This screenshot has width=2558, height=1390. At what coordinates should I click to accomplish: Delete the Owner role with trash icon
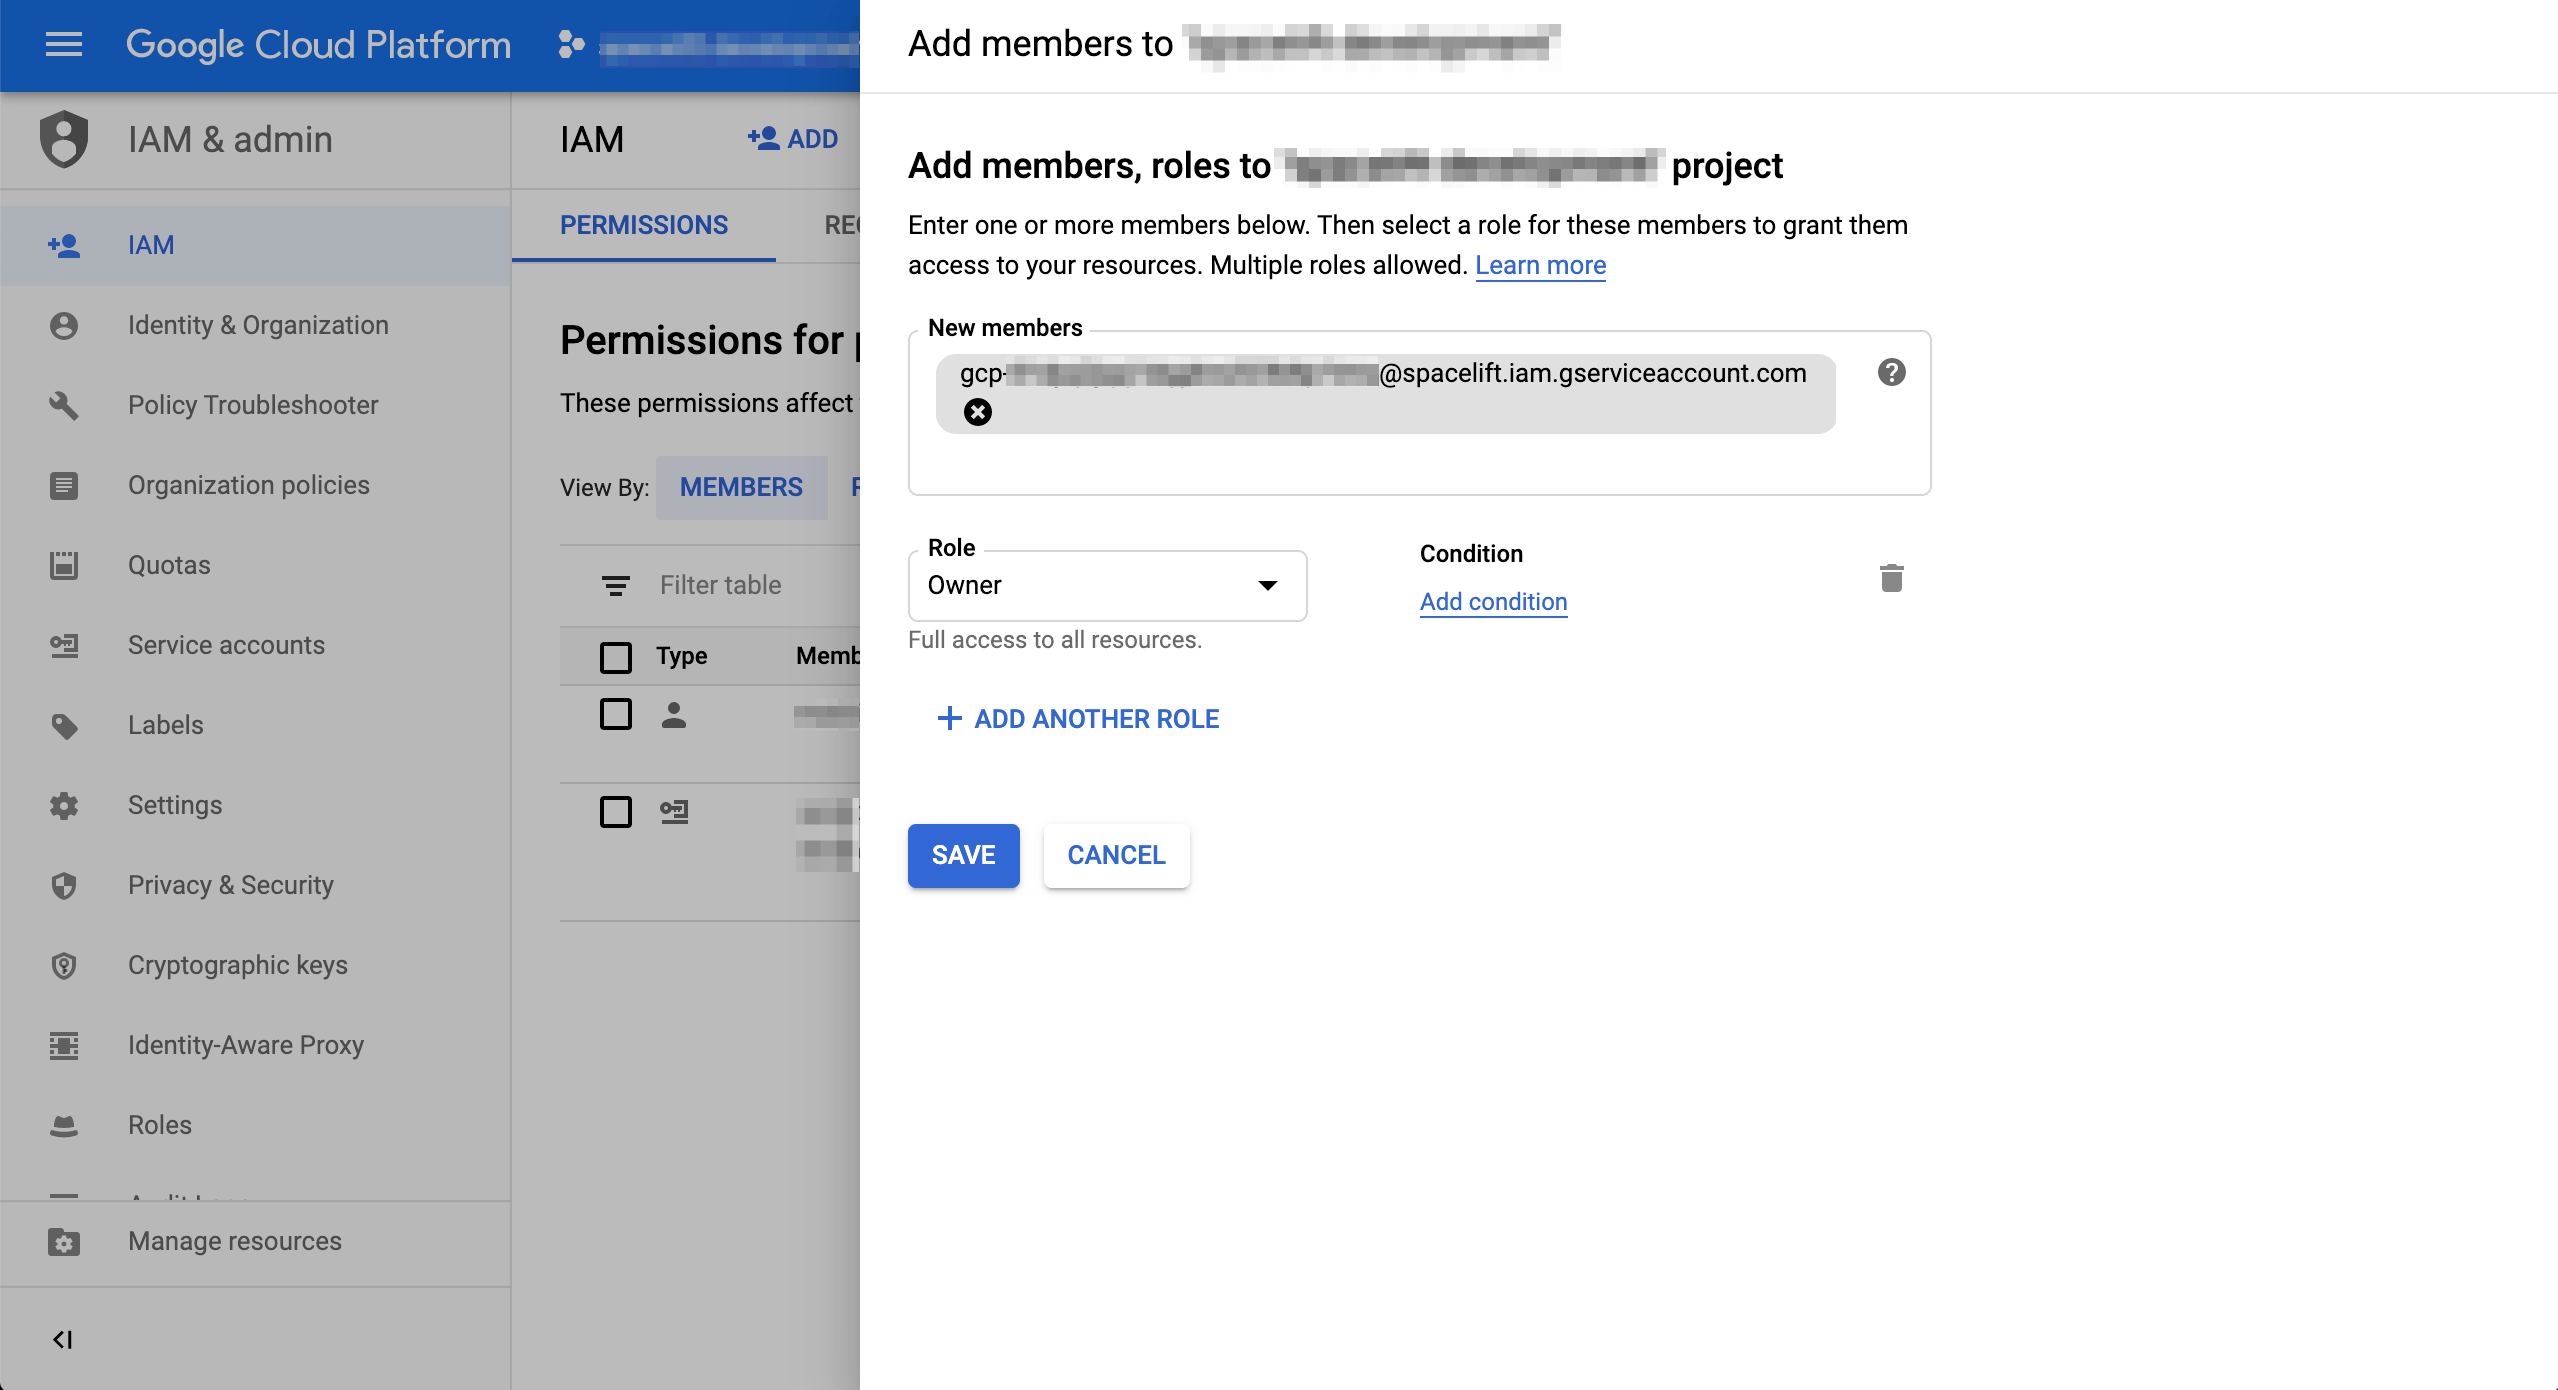[x=1891, y=578]
